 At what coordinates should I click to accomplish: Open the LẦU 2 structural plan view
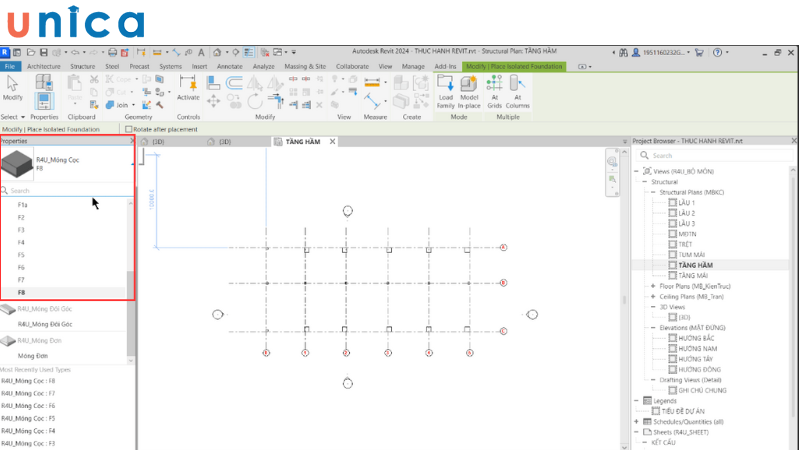point(686,213)
